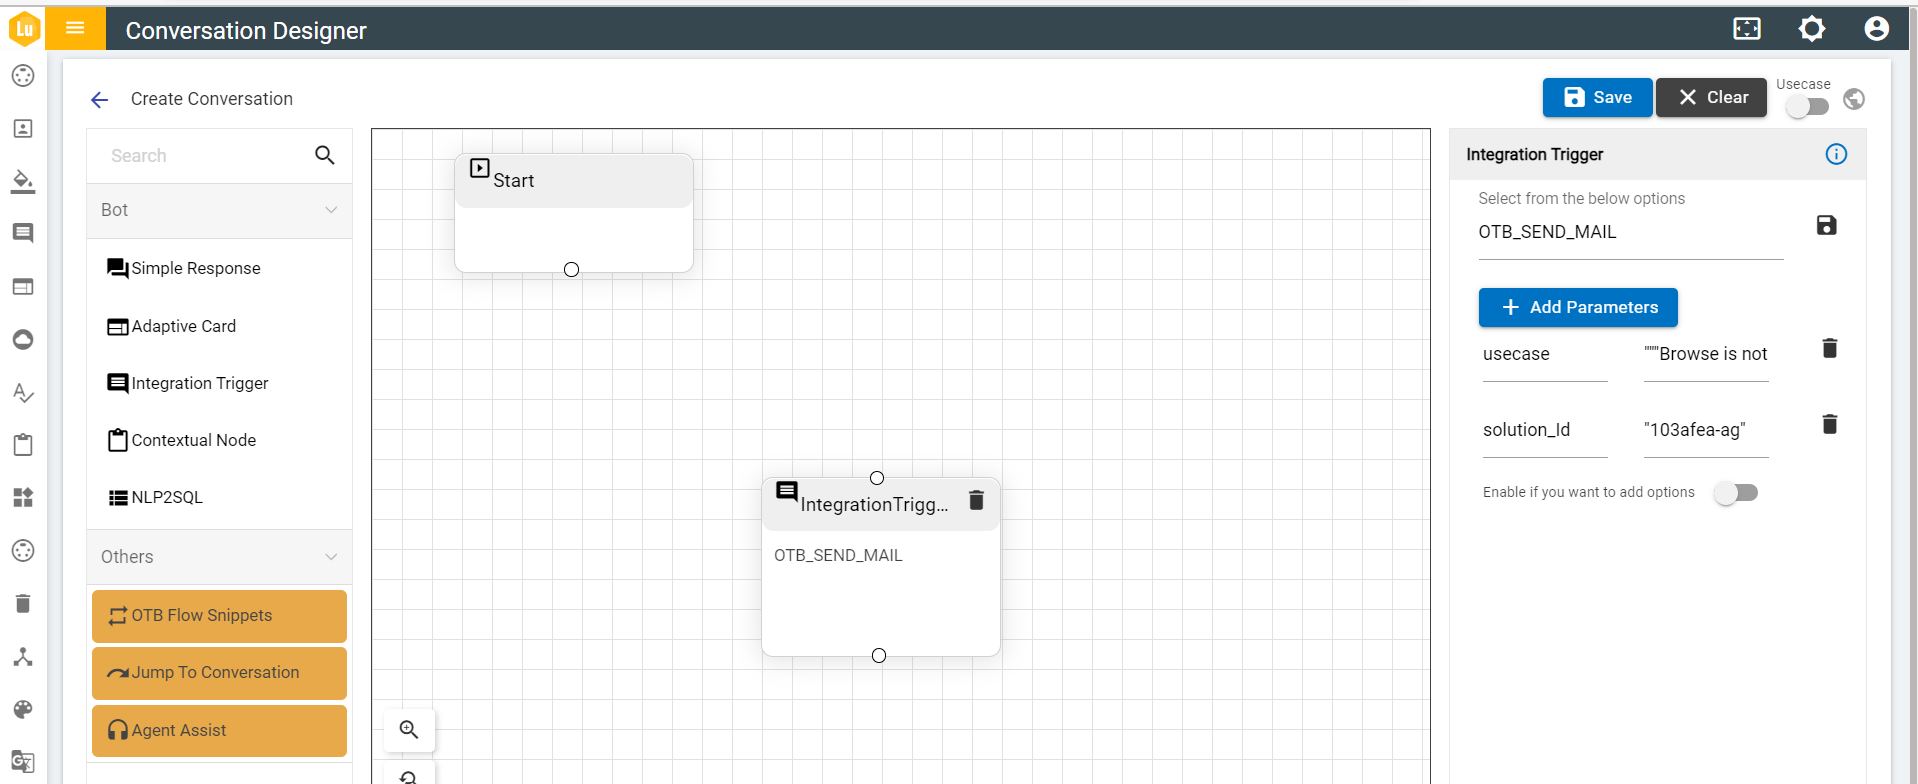Click the hamburger menu icon

tap(75, 28)
